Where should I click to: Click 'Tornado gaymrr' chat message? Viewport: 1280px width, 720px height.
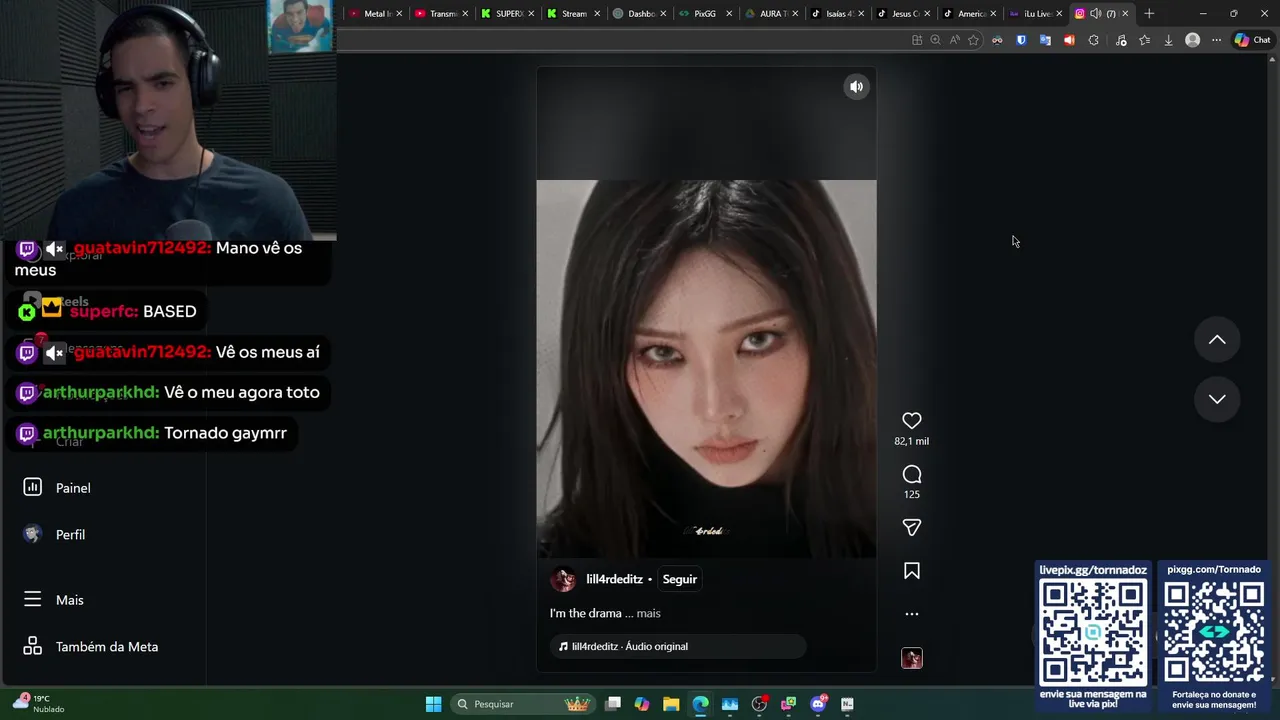(225, 433)
